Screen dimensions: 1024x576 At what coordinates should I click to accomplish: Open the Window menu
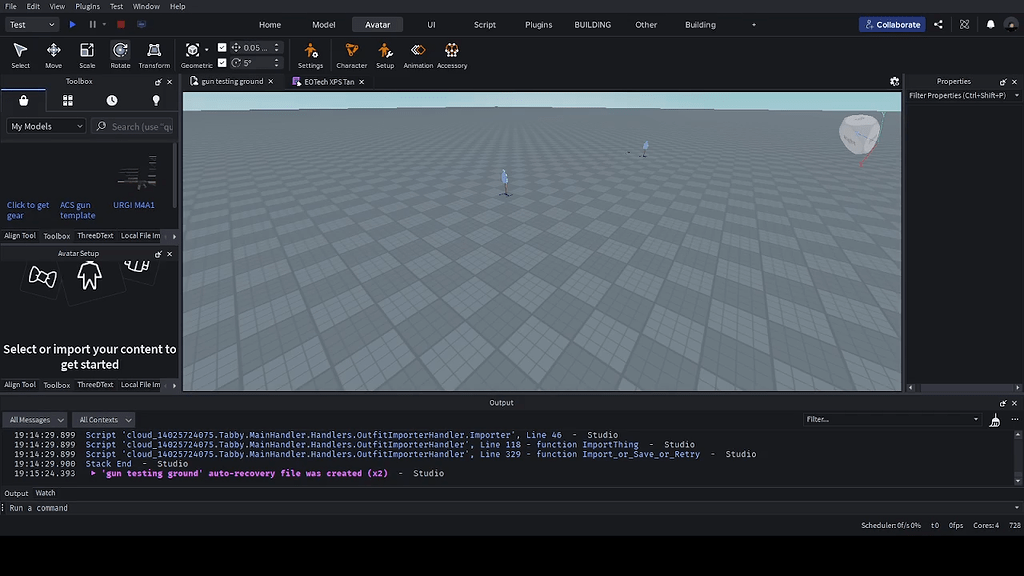146,7
